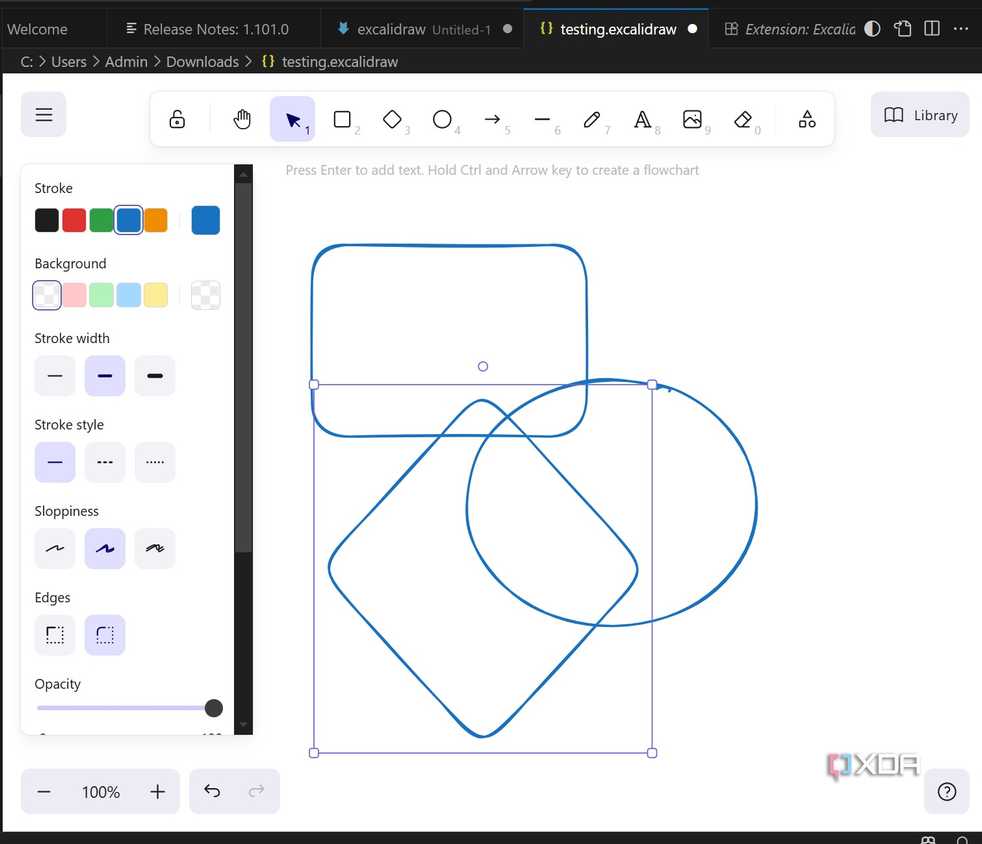Viewport: 982px width, 844px height.
Task: Click the properties panel scrollbar
Action: (x=243, y=368)
